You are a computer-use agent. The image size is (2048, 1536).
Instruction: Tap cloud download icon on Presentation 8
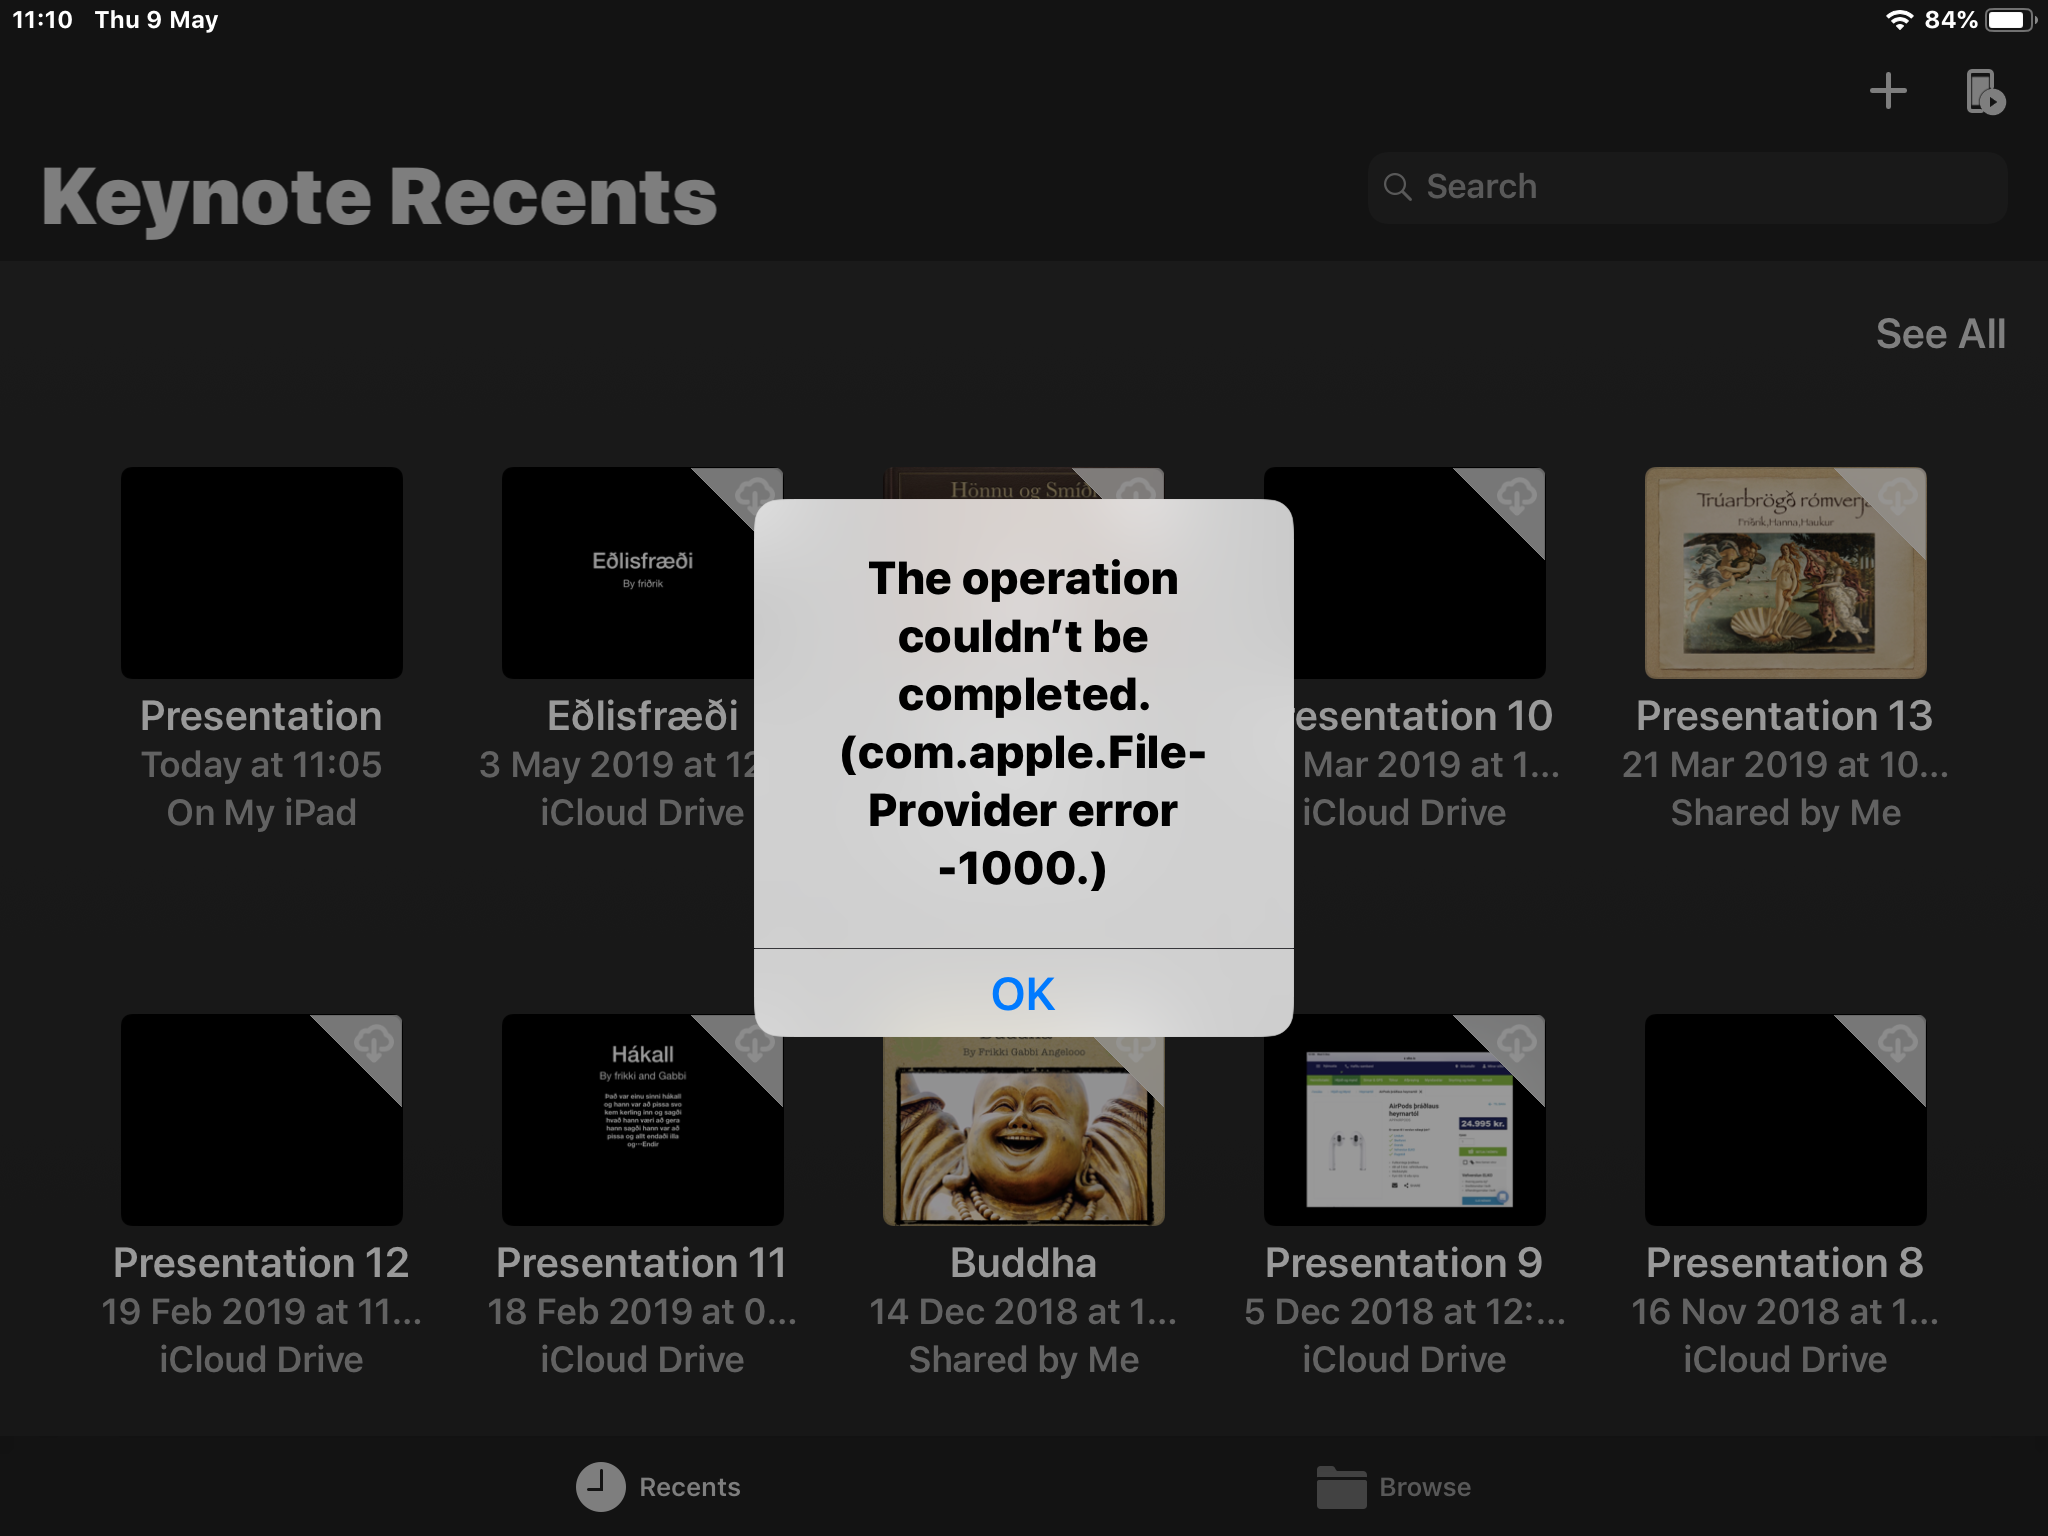[1898, 1042]
